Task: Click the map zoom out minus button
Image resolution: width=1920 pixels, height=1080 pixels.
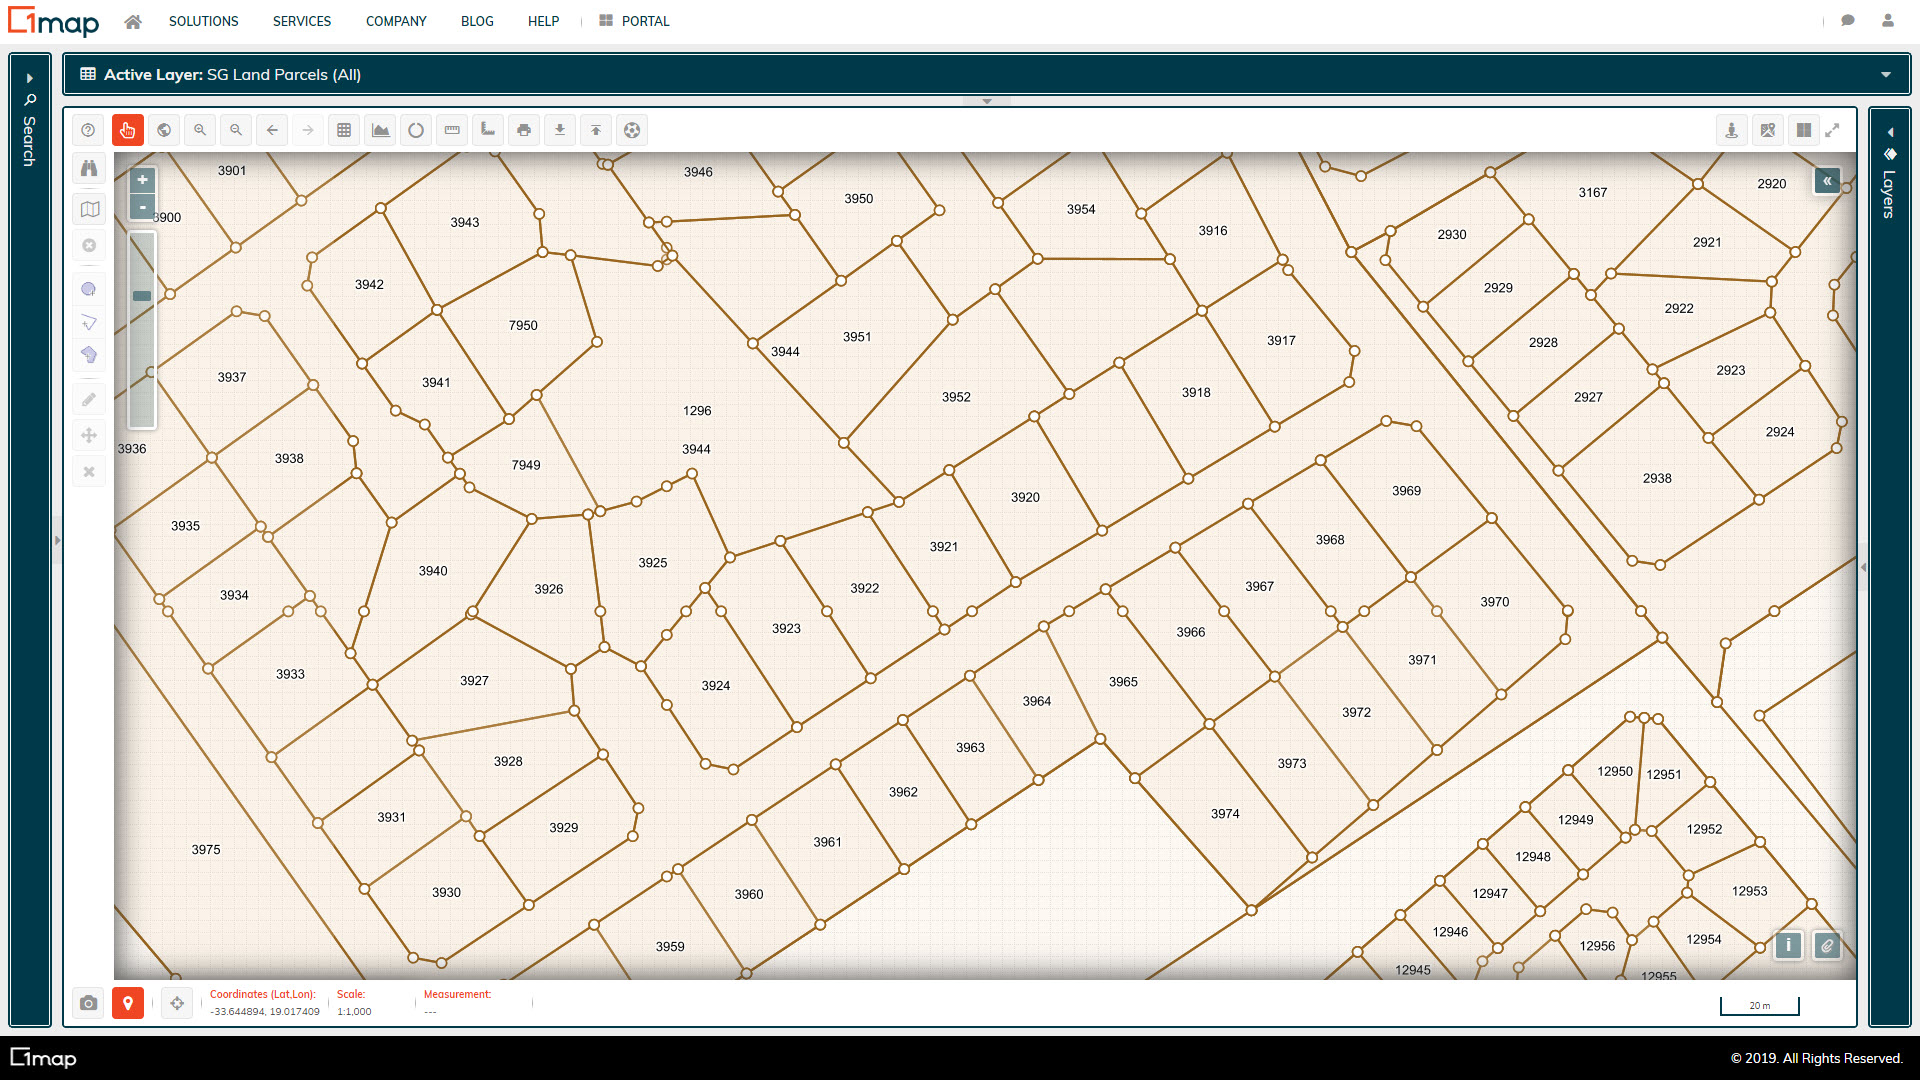Action: [143, 207]
